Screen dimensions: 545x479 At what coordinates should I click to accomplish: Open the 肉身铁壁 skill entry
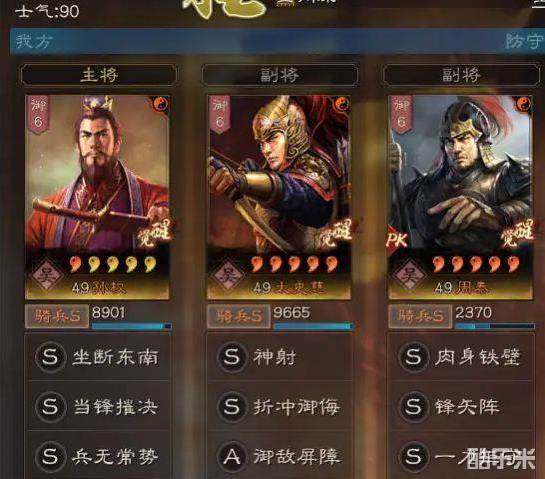(461, 357)
